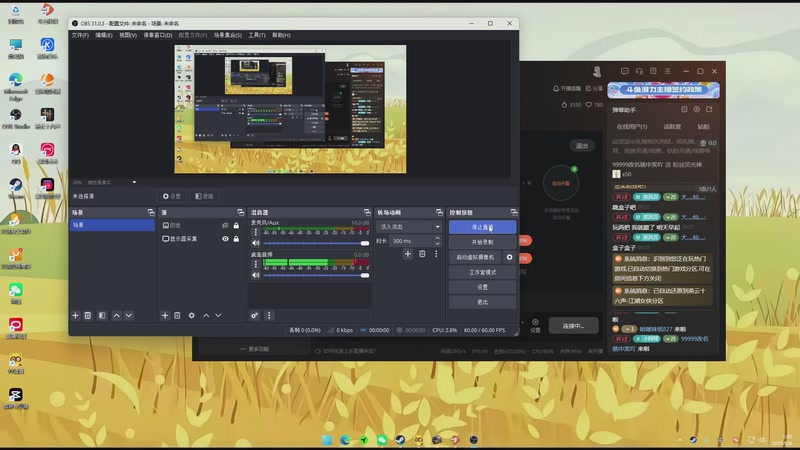Open virtual camera settings gear
The height and width of the screenshot is (450, 800).
coord(509,257)
